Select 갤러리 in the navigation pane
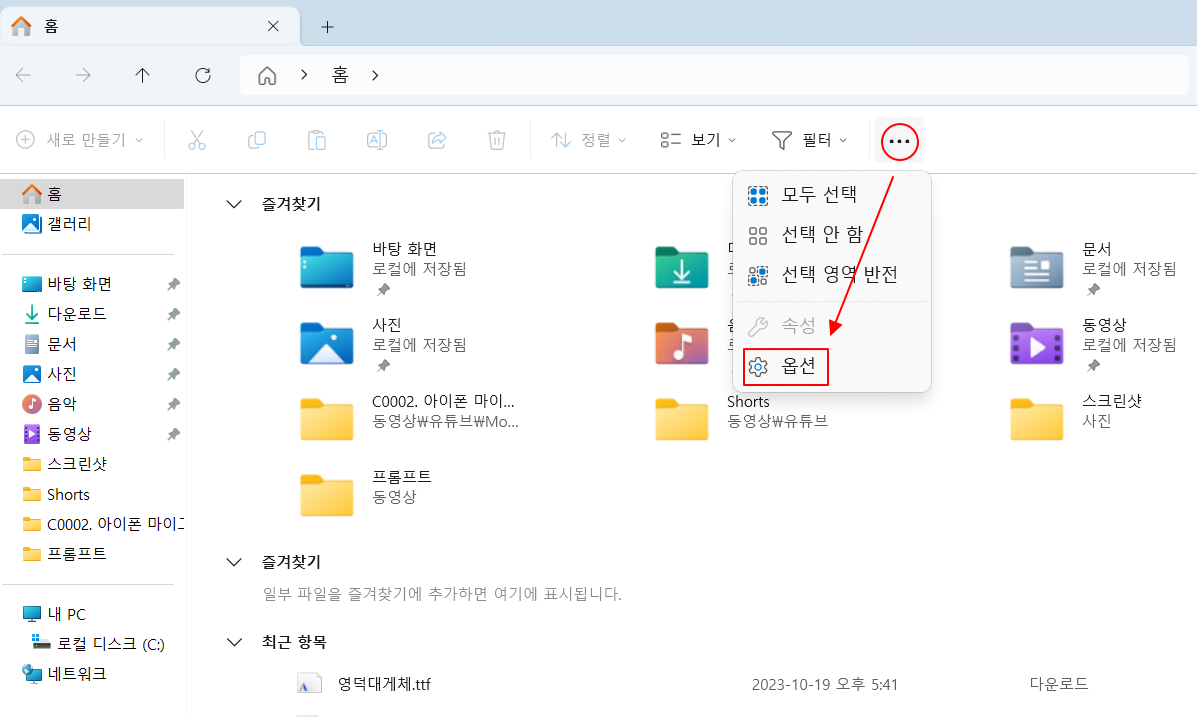Image resolution: width=1197 pixels, height=717 pixels. (x=92, y=224)
